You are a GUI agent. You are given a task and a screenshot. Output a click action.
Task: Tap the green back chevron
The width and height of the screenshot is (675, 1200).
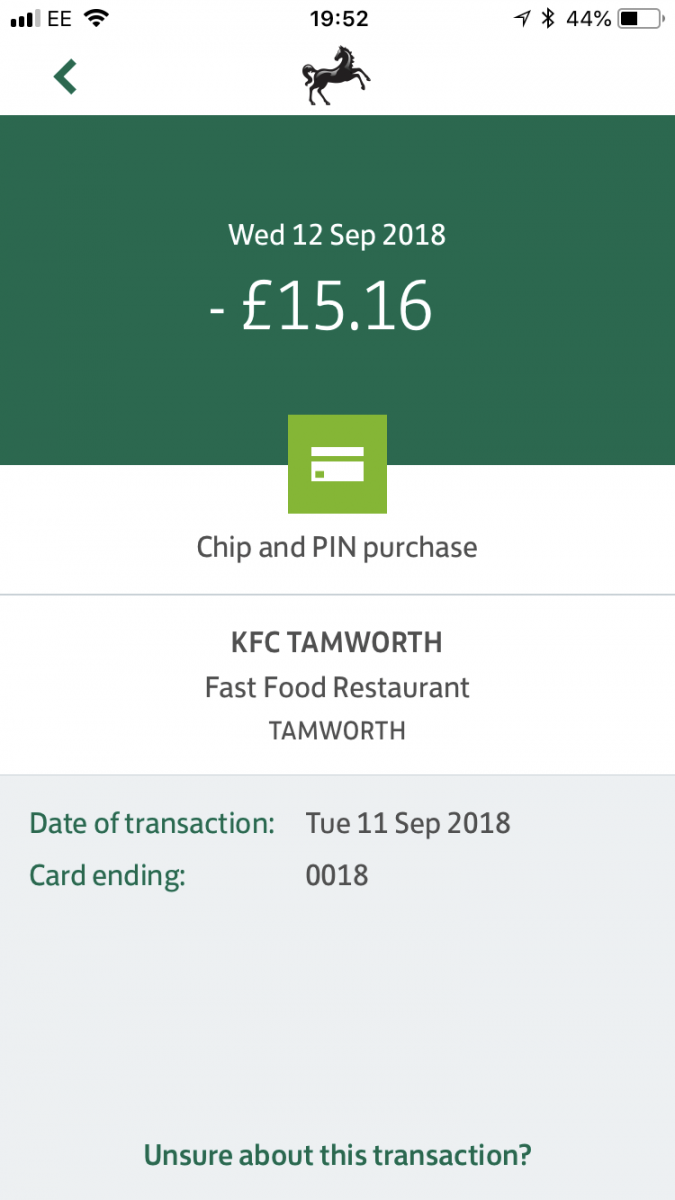65,77
